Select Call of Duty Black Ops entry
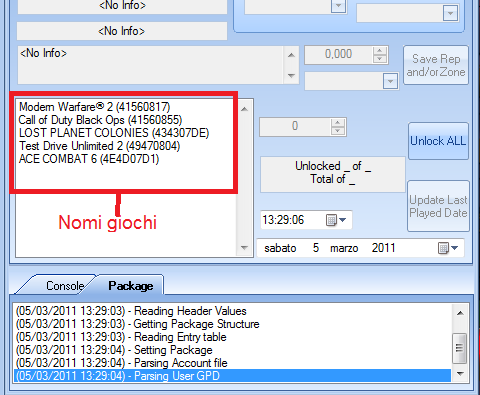Image resolution: width=480 pixels, height=395 pixels. [100, 120]
